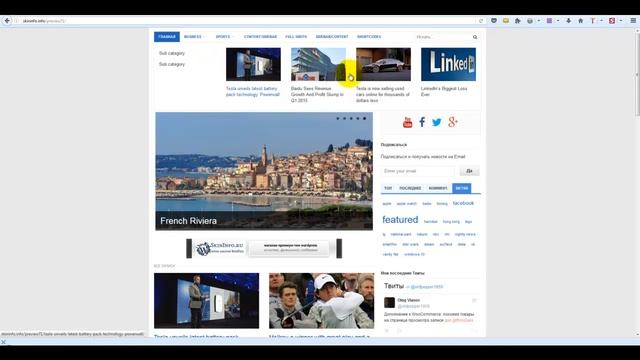Click the globe extension icon
Viewport: 640px width, 360px height.
[x=530, y=20]
